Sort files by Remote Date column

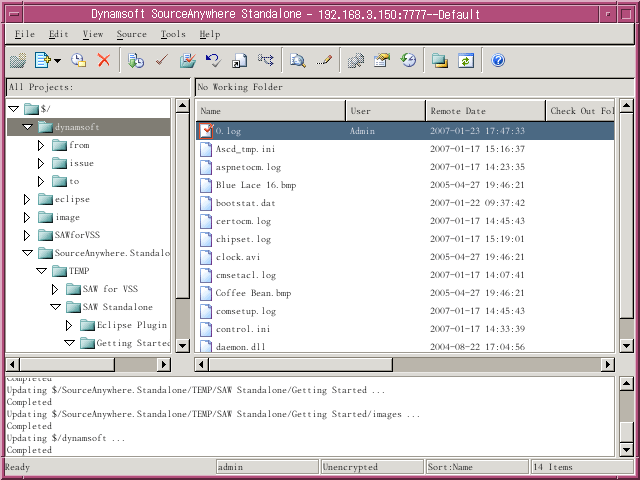485,111
